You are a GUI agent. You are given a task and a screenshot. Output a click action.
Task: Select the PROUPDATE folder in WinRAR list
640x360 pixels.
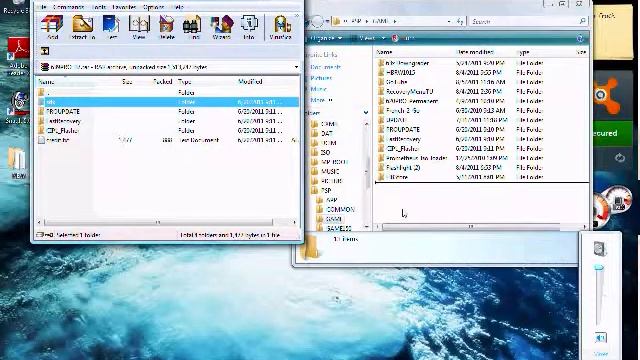(62, 111)
